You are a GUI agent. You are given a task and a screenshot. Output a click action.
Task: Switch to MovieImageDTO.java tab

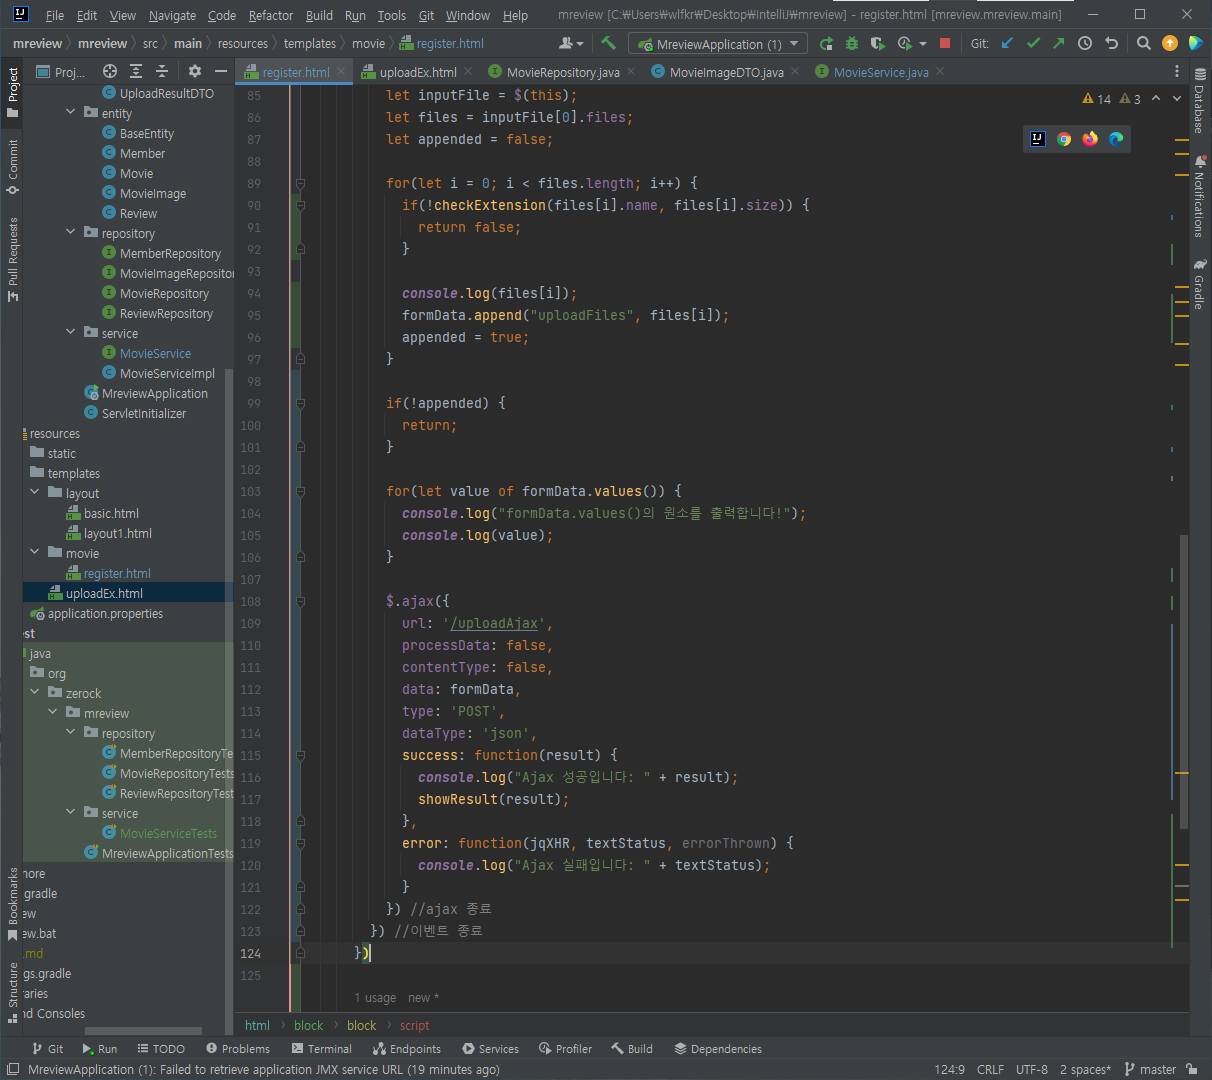click(x=726, y=72)
